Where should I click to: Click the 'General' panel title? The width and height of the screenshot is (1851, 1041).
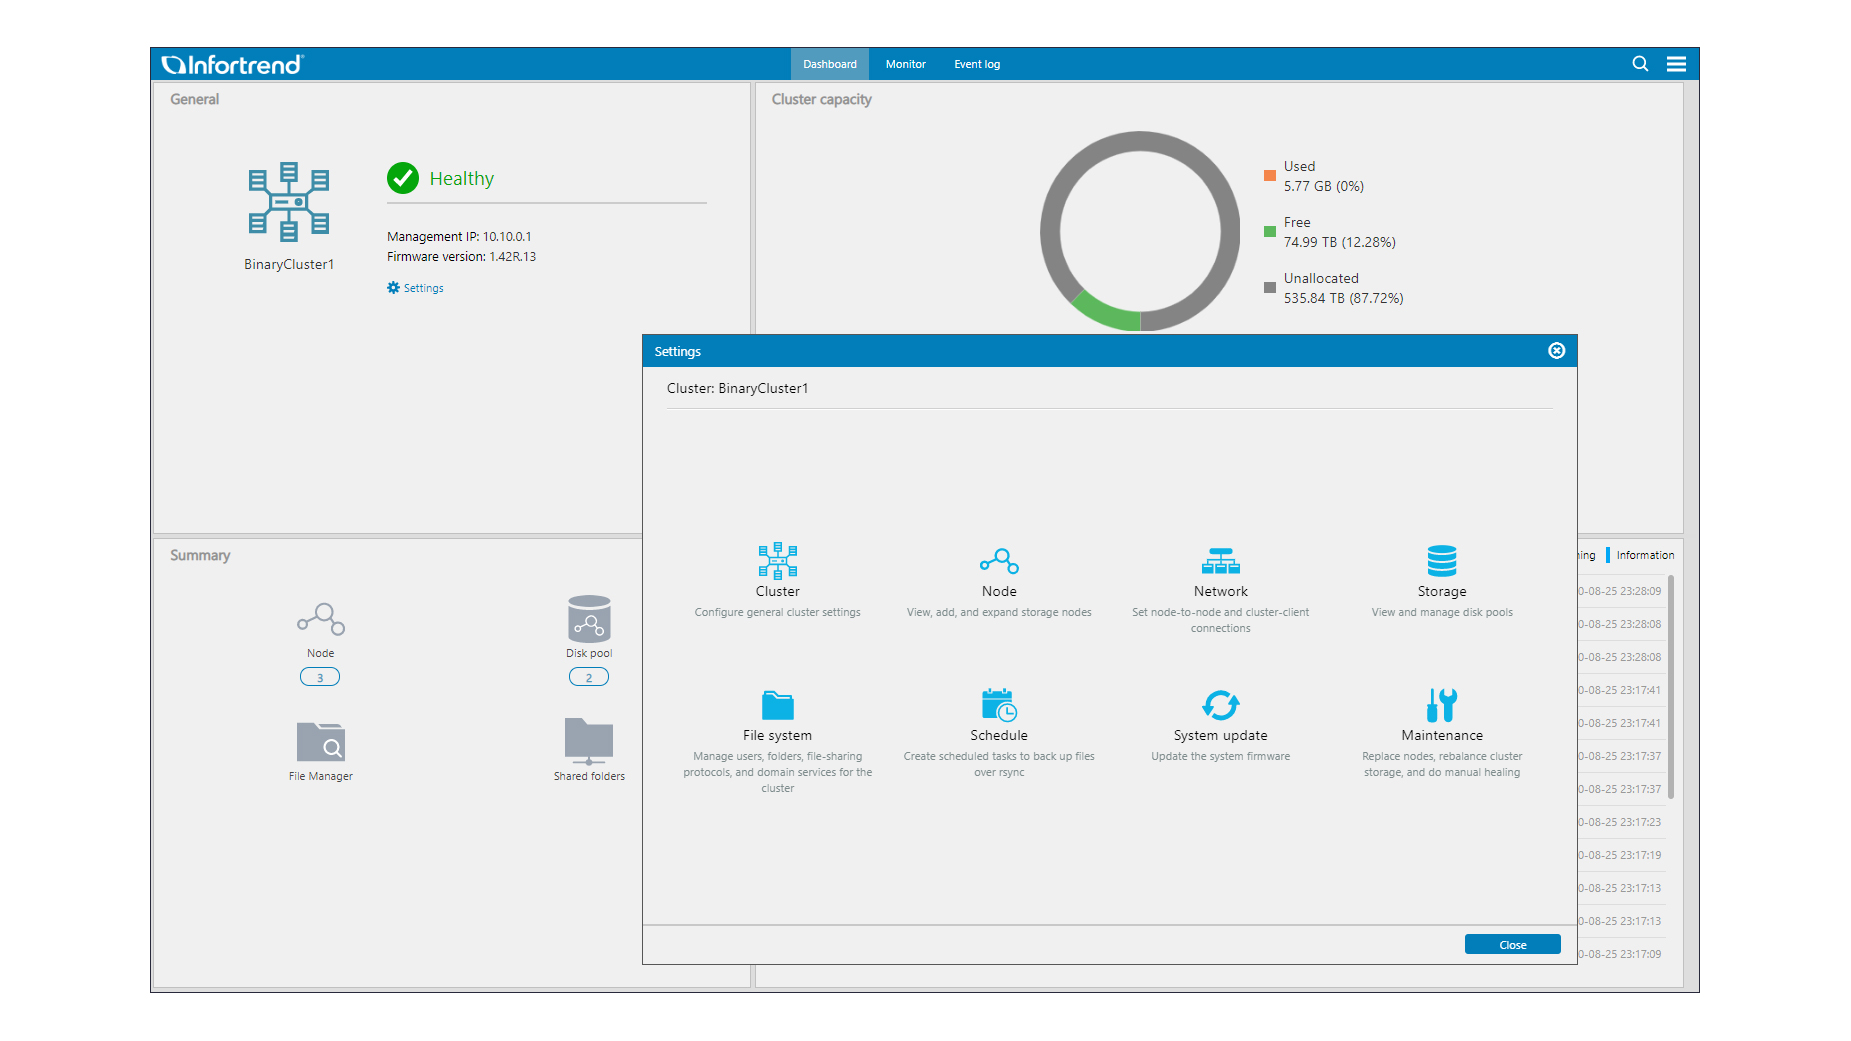tap(194, 99)
